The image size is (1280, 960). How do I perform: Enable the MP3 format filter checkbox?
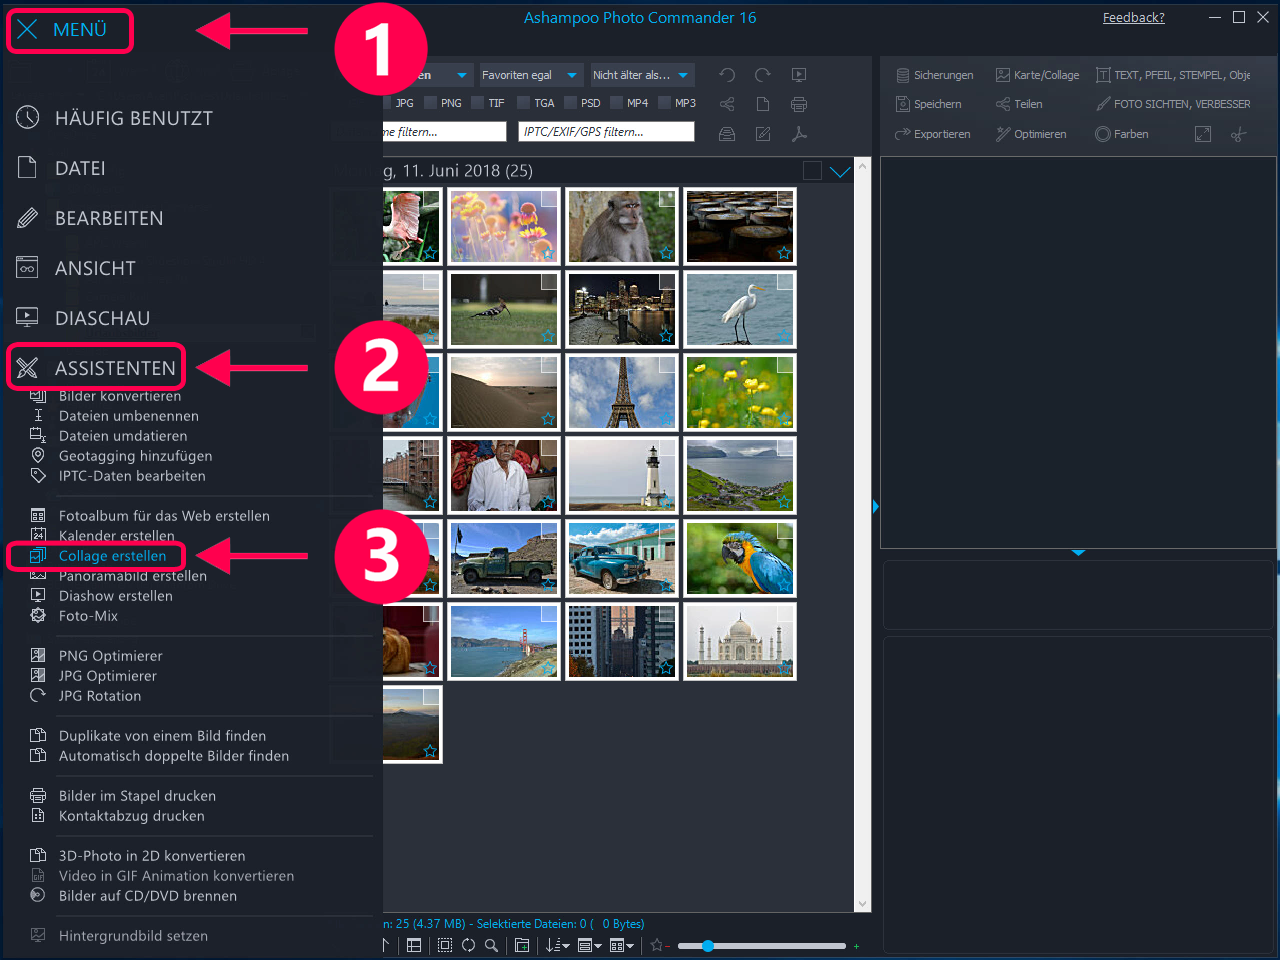665,103
